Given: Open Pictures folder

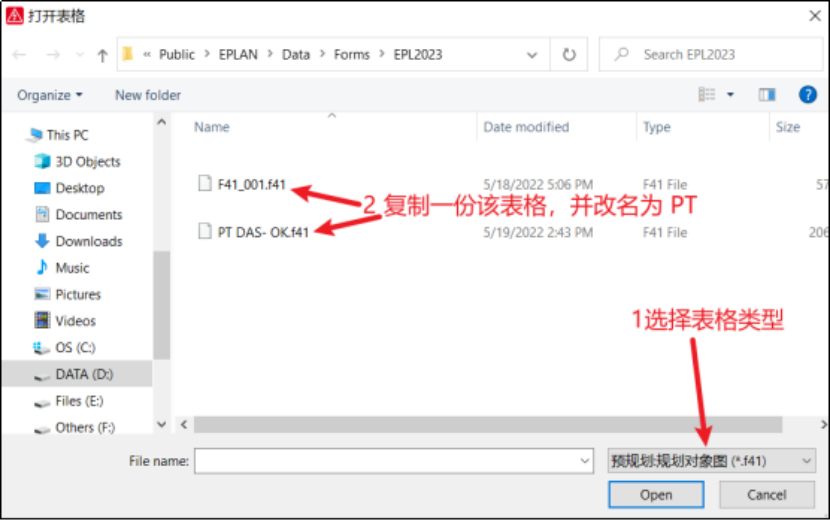Looking at the screenshot, I should 78,294.
